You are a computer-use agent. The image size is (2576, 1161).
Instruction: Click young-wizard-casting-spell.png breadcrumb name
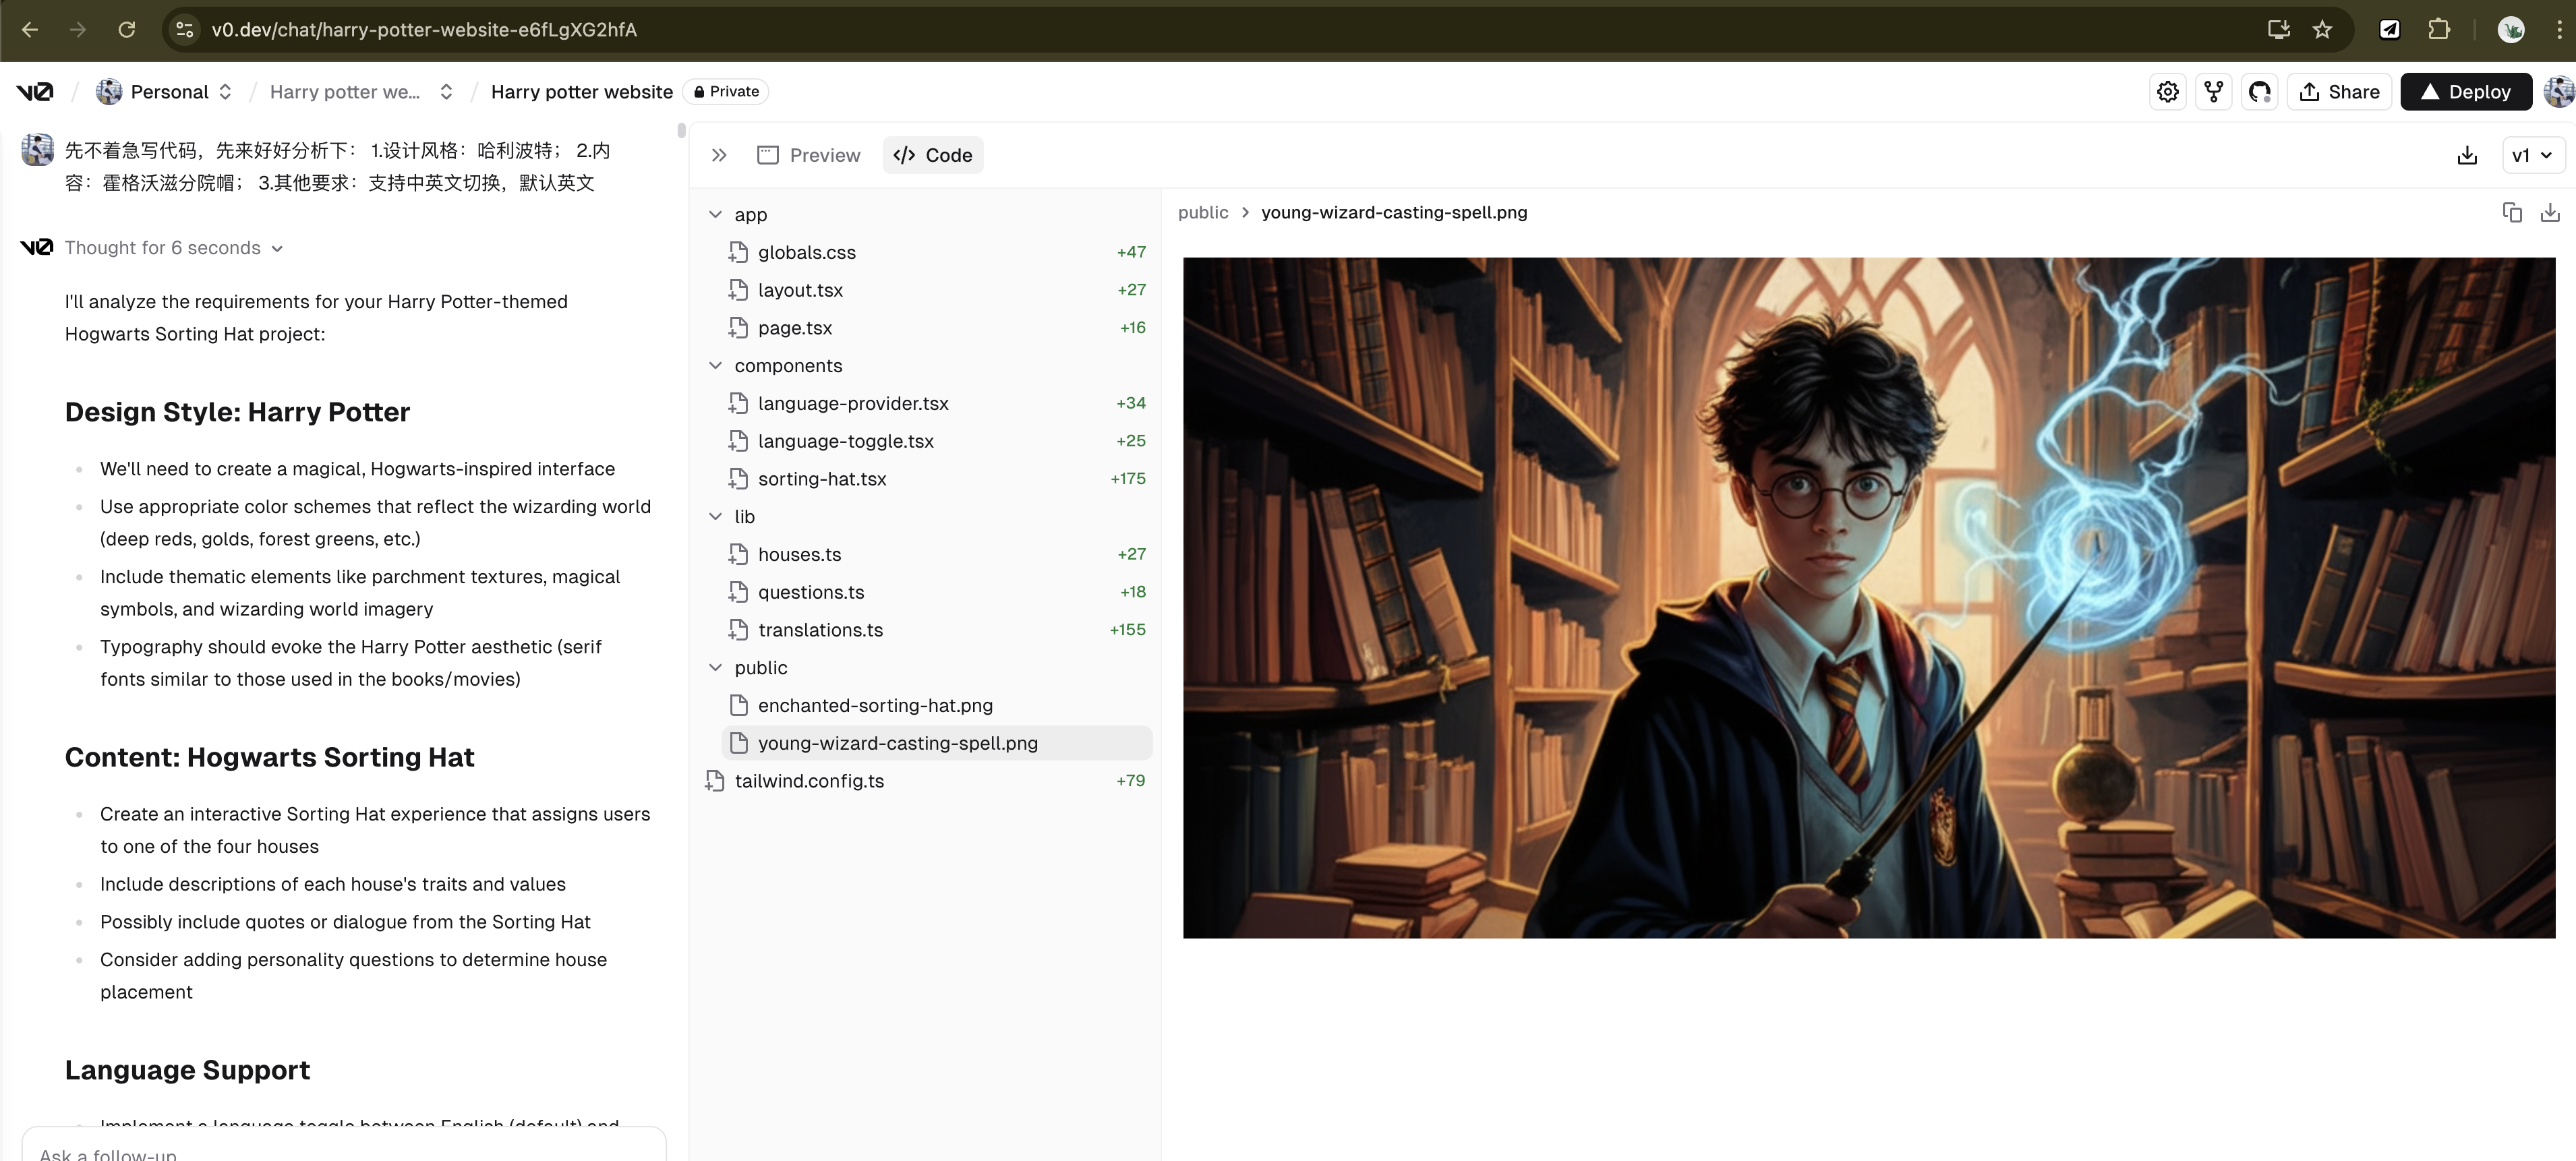pos(1394,212)
